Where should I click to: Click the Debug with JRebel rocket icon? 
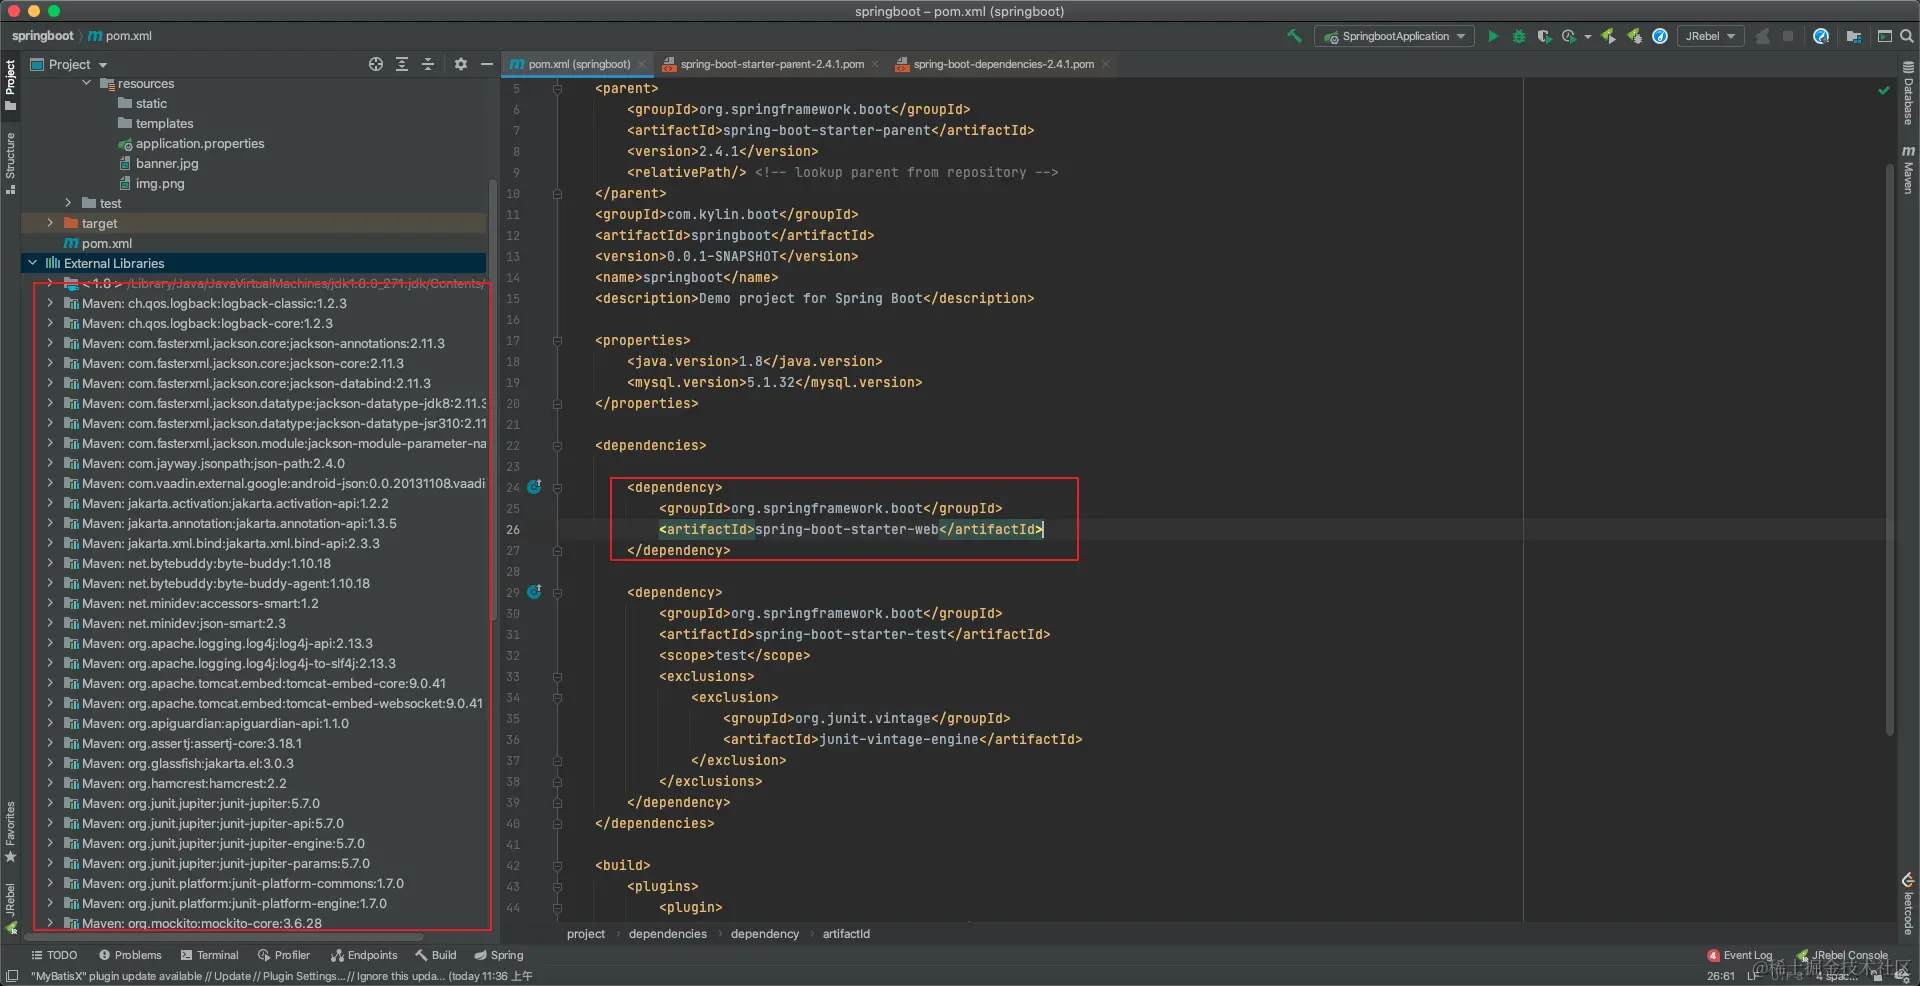click(1634, 36)
